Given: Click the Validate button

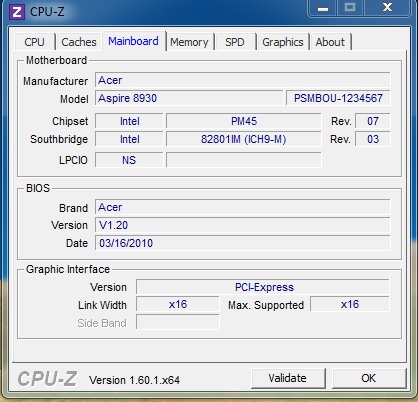Looking at the screenshot, I should [x=288, y=378].
